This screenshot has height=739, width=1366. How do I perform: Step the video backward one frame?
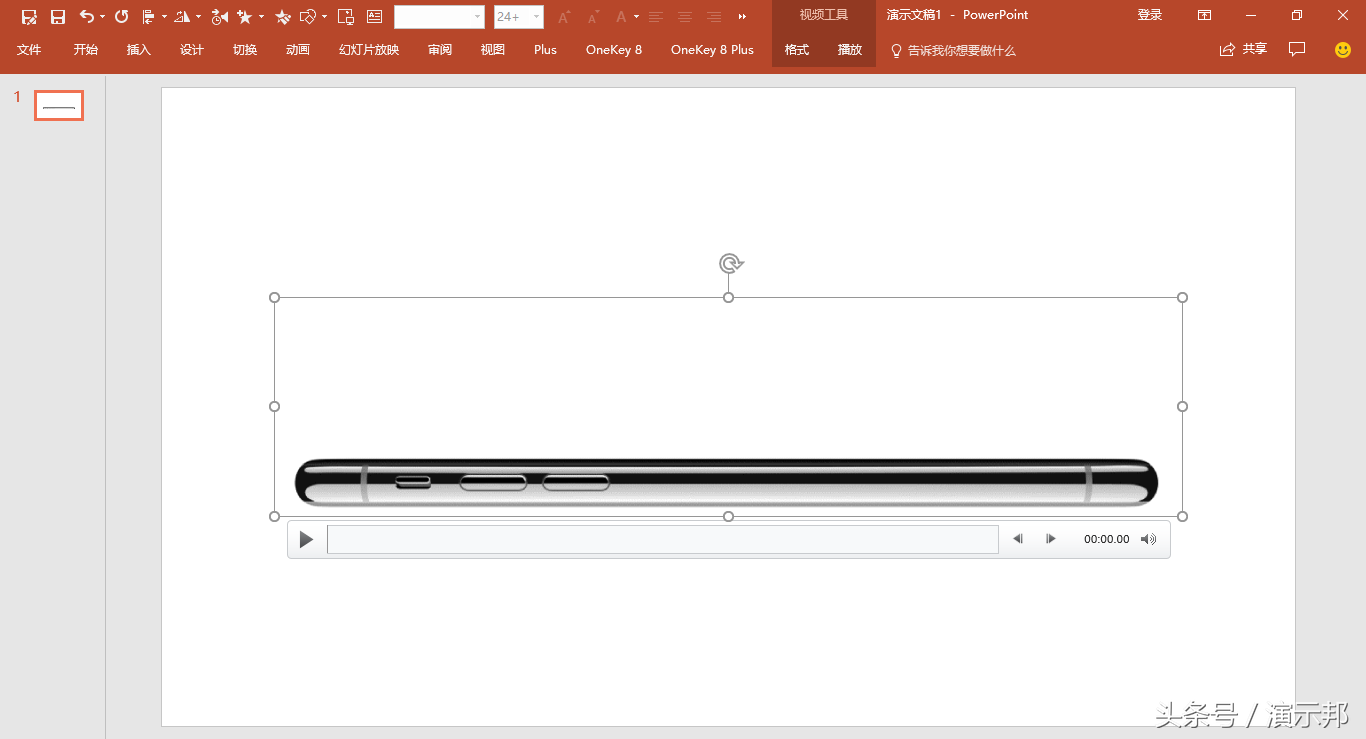point(1018,539)
